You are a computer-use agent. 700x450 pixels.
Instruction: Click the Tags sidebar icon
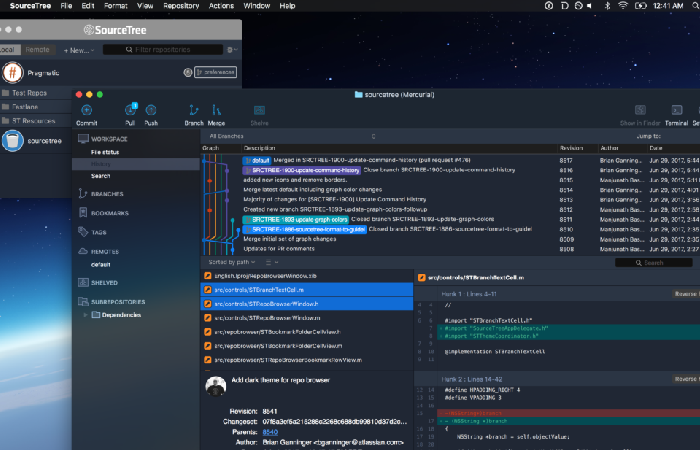[x=83, y=232]
